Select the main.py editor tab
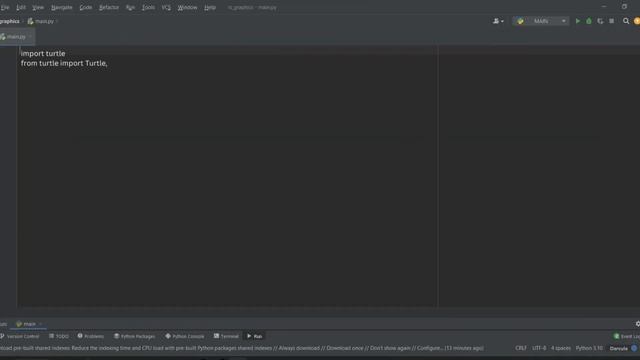 [x=16, y=37]
